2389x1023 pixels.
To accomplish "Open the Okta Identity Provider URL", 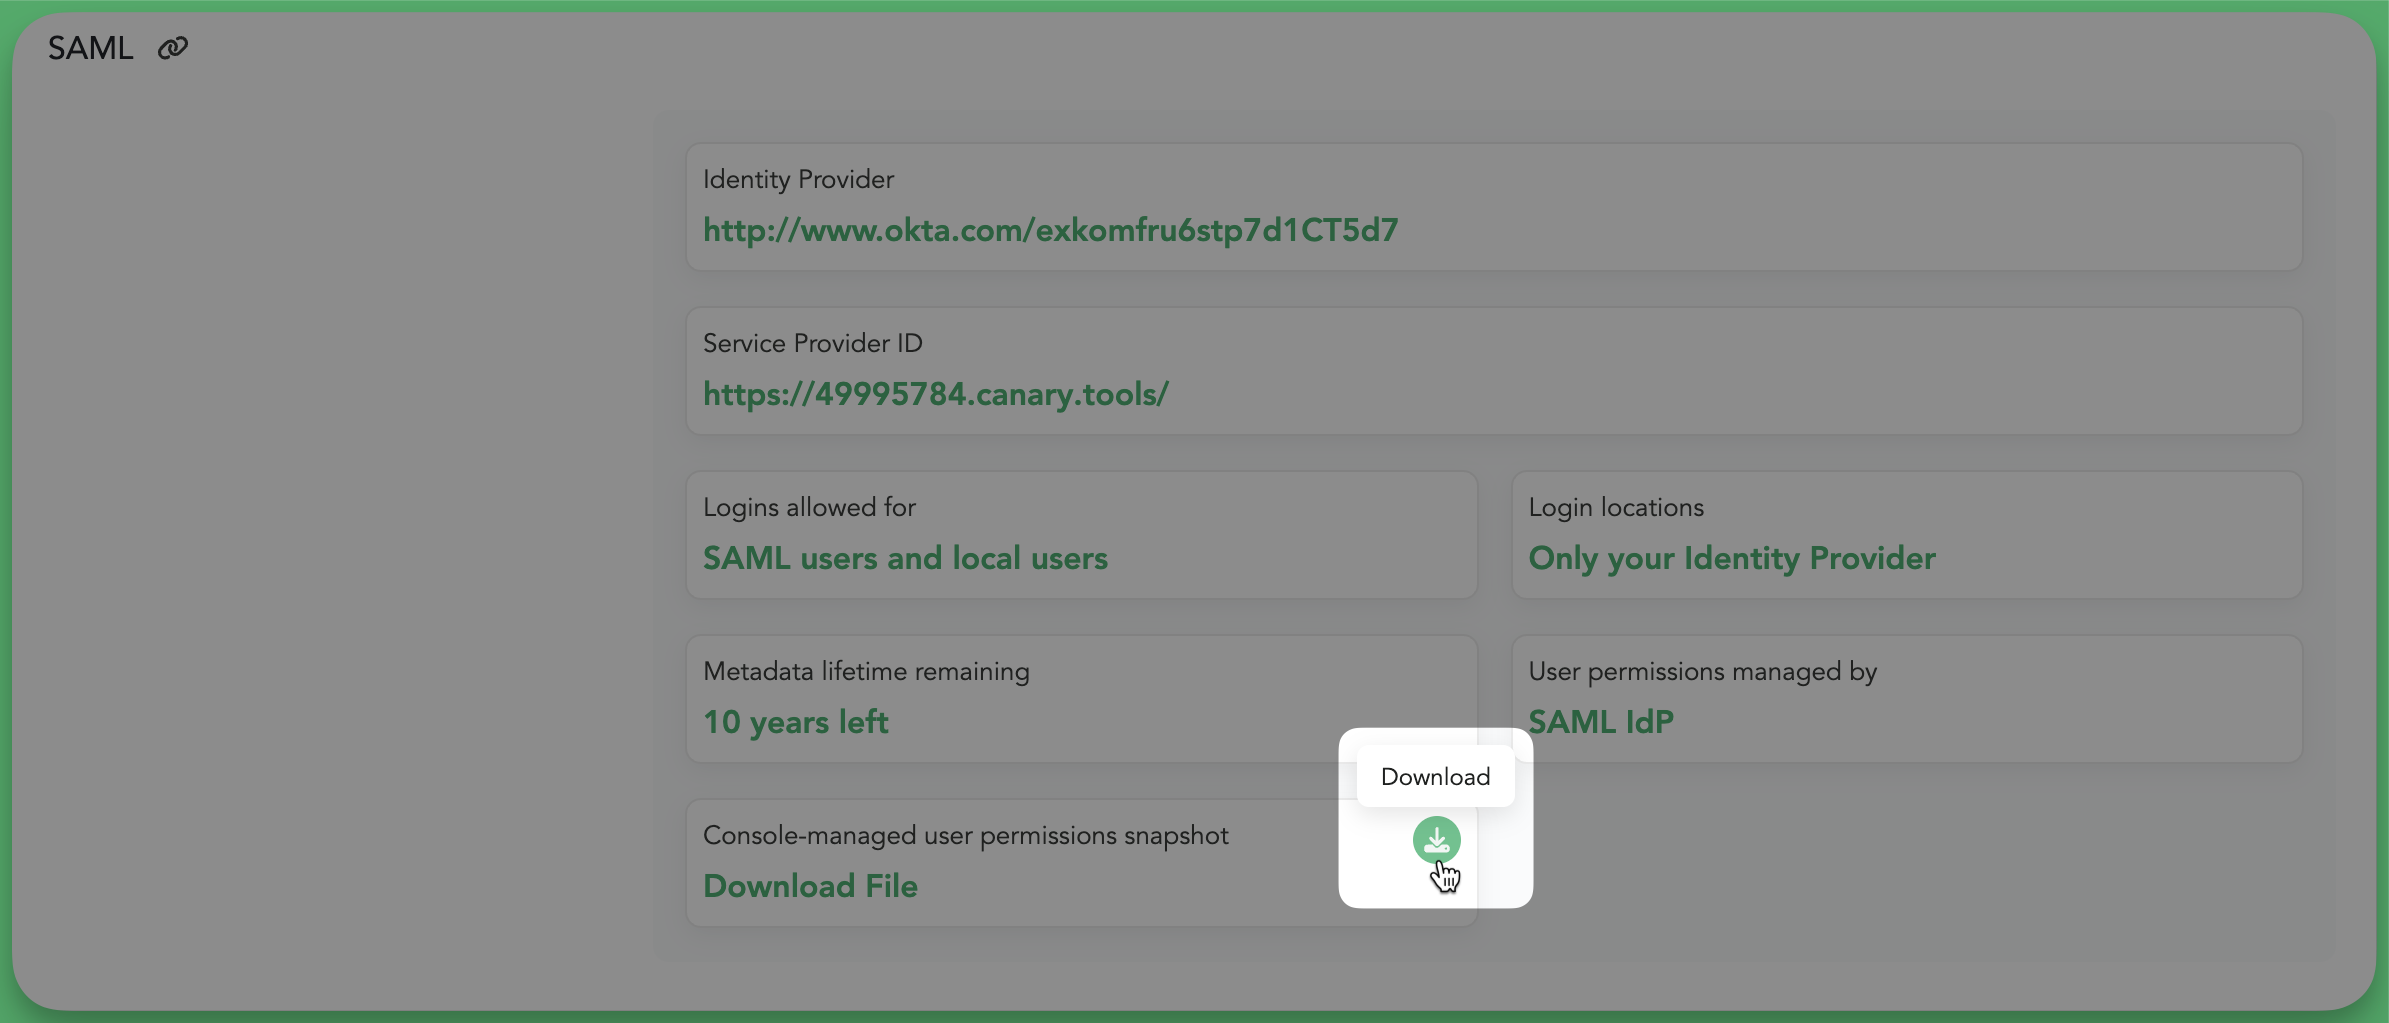I will [x=1050, y=230].
